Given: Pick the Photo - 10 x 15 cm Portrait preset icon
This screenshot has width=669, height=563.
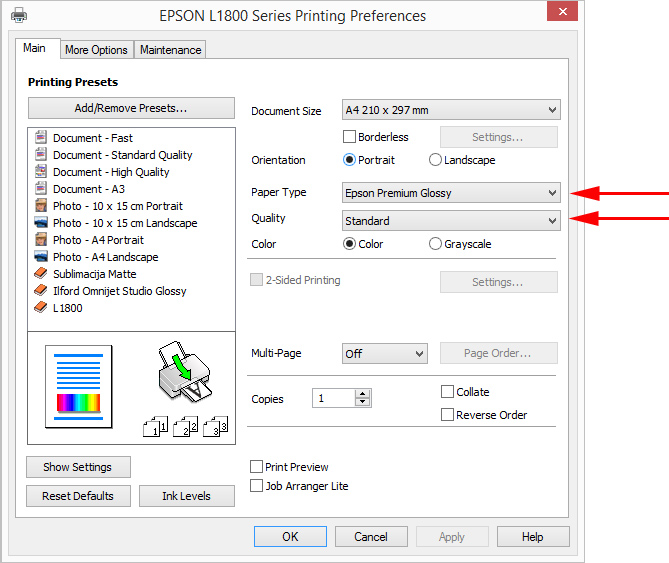Looking at the screenshot, I should 41,206.
